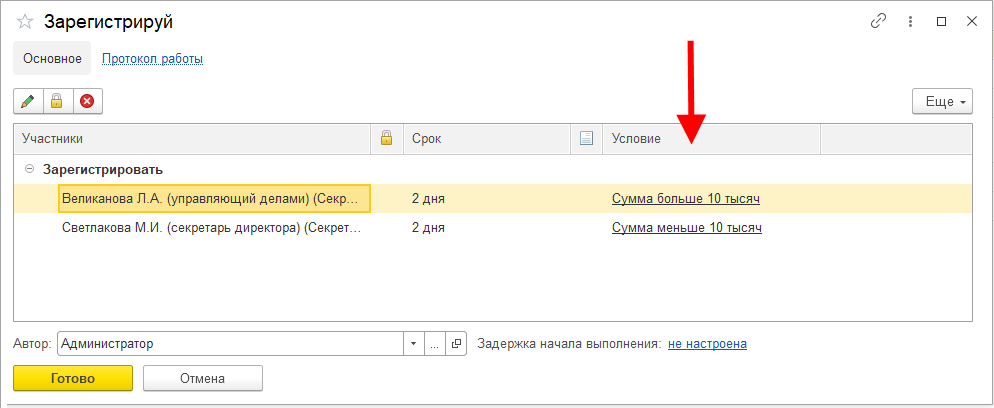Open the Сумма больше 10 тысяч condition link
The image size is (994, 408).
pyautogui.click(x=685, y=199)
